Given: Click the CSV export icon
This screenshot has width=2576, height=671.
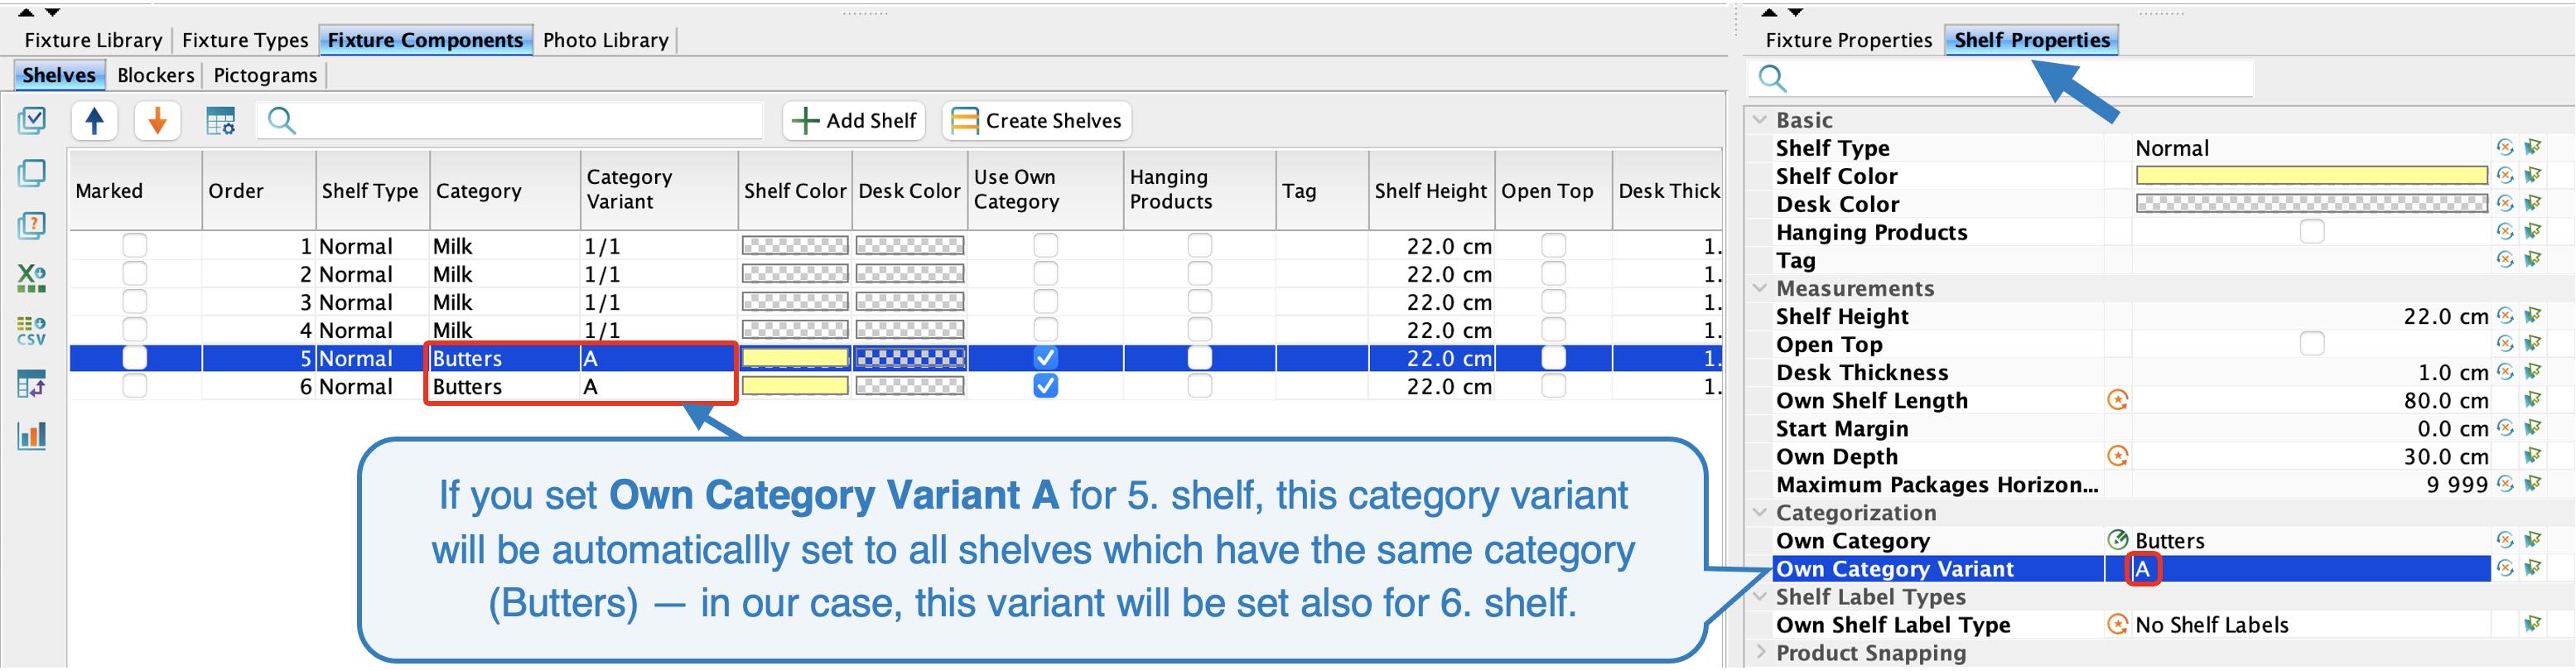Looking at the screenshot, I should click(31, 330).
